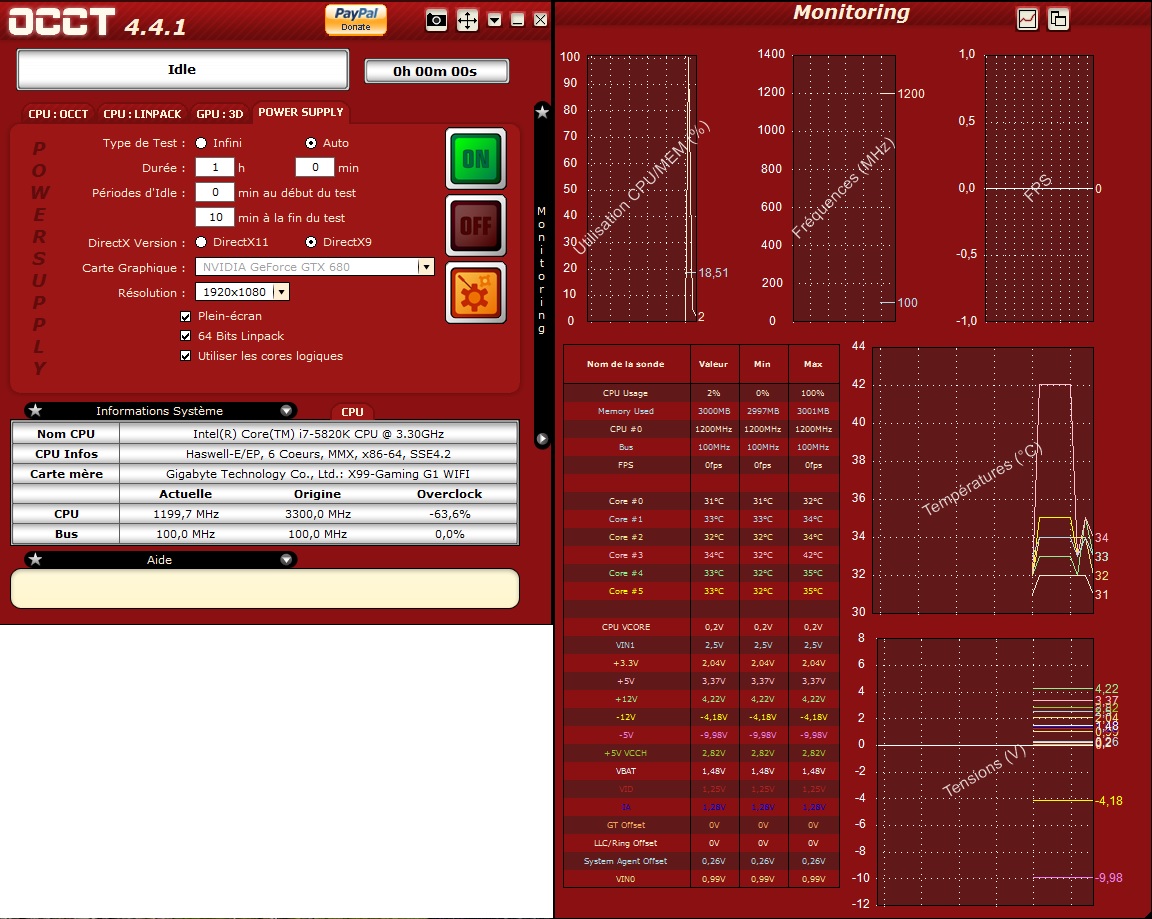Toggle Plein-écran checkbox
Screen dimensions: 1152x919
point(186,317)
